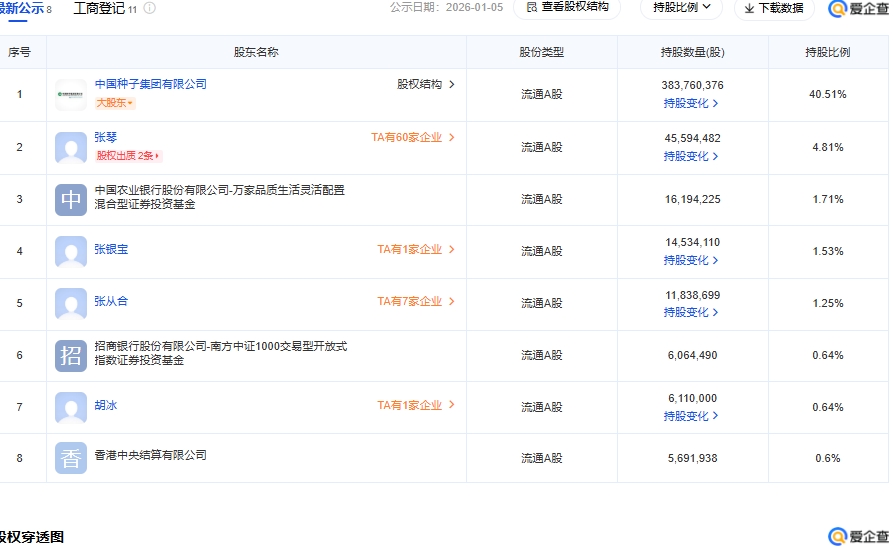Open 张银宝 shareholder link

[111, 249]
